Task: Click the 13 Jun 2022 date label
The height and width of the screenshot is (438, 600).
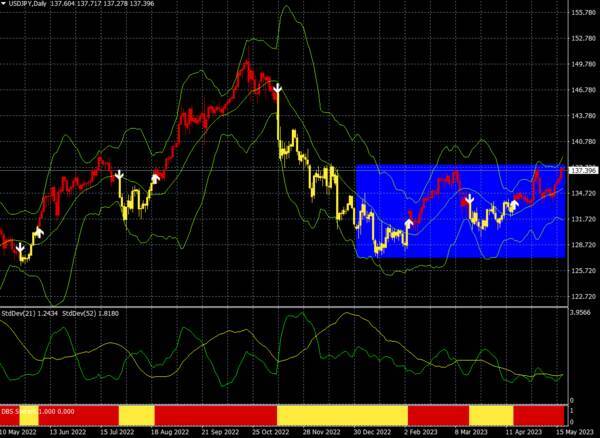Action: [68, 432]
